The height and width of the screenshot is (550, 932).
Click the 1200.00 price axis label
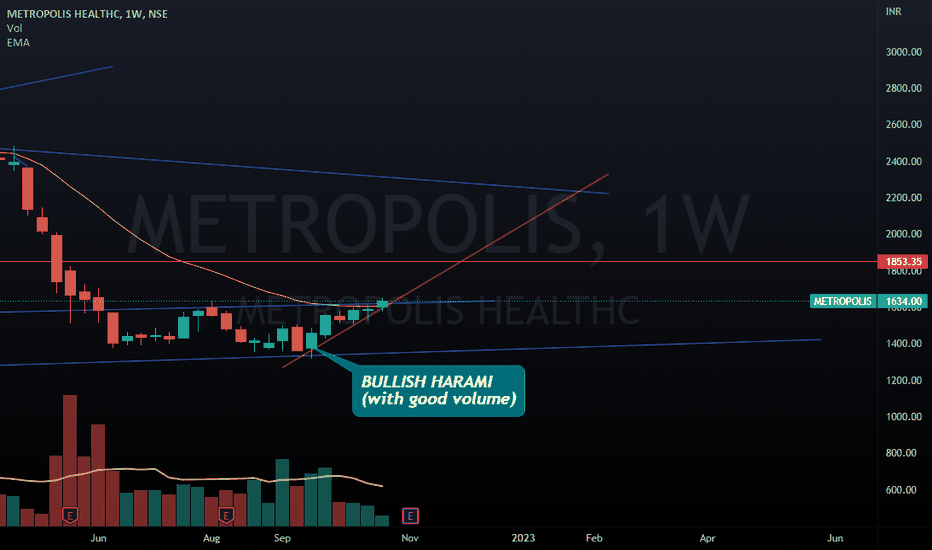[x=903, y=380]
